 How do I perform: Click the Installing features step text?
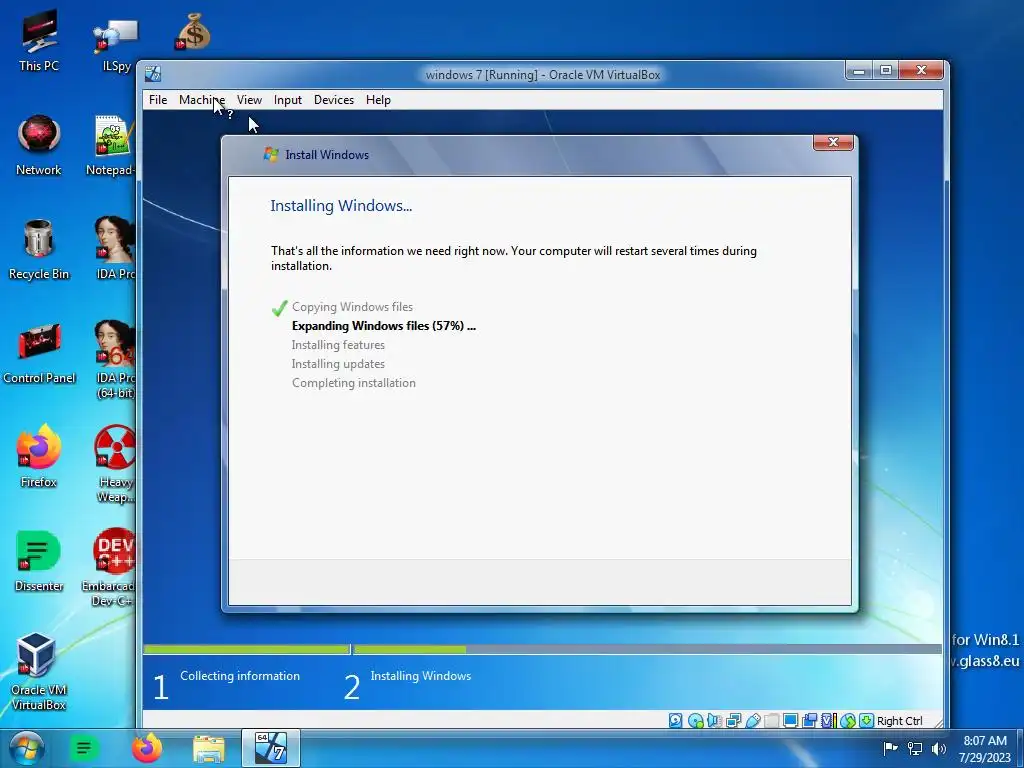tap(338, 345)
